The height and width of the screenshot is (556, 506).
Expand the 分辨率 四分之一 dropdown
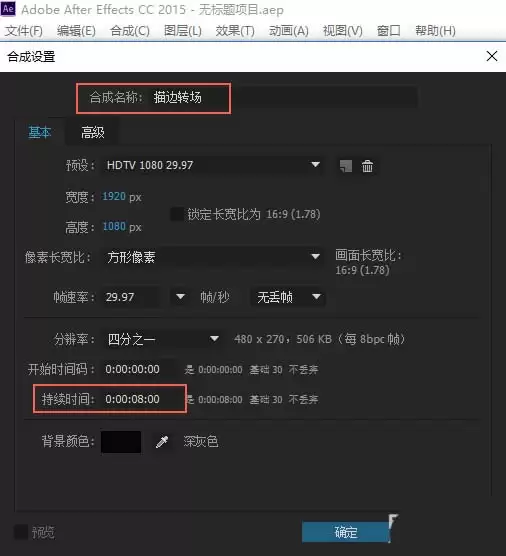[x=162, y=339]
